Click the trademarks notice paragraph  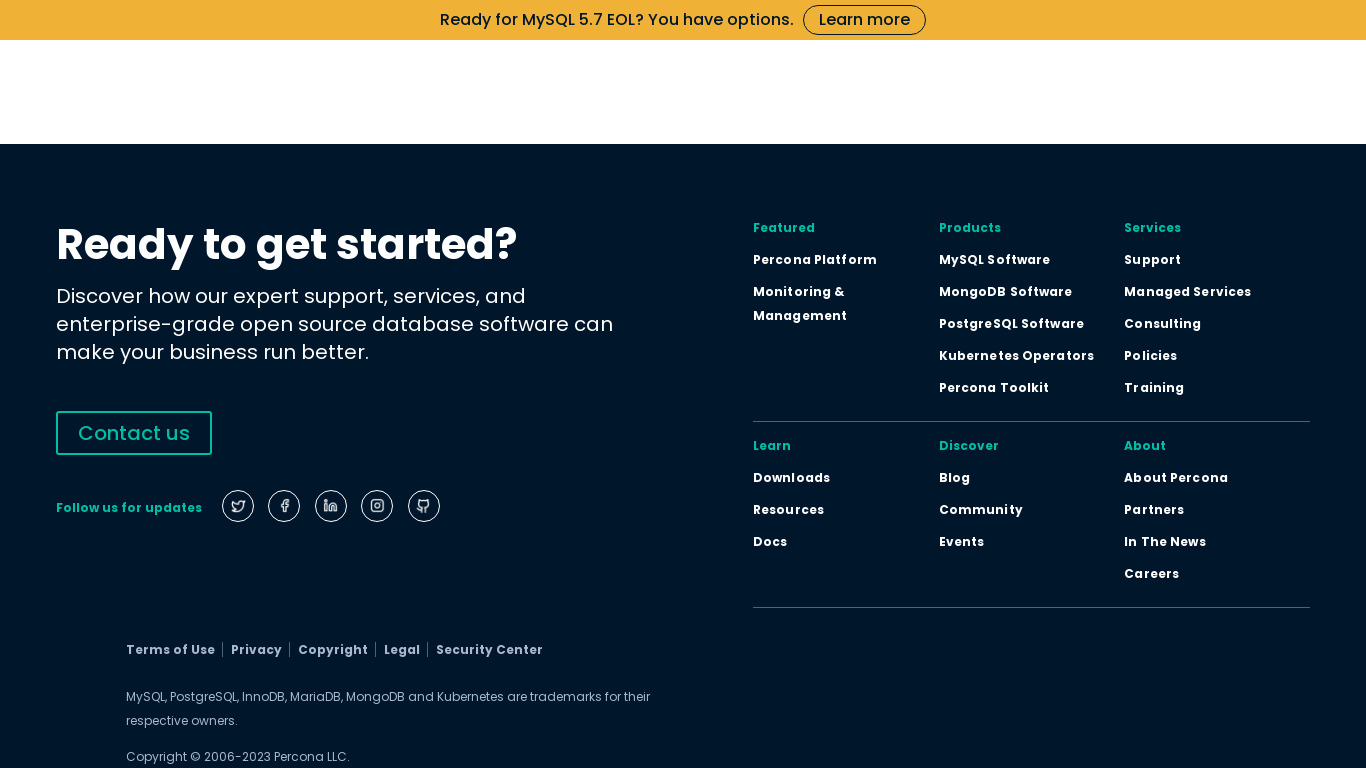[x=388, y=709]
